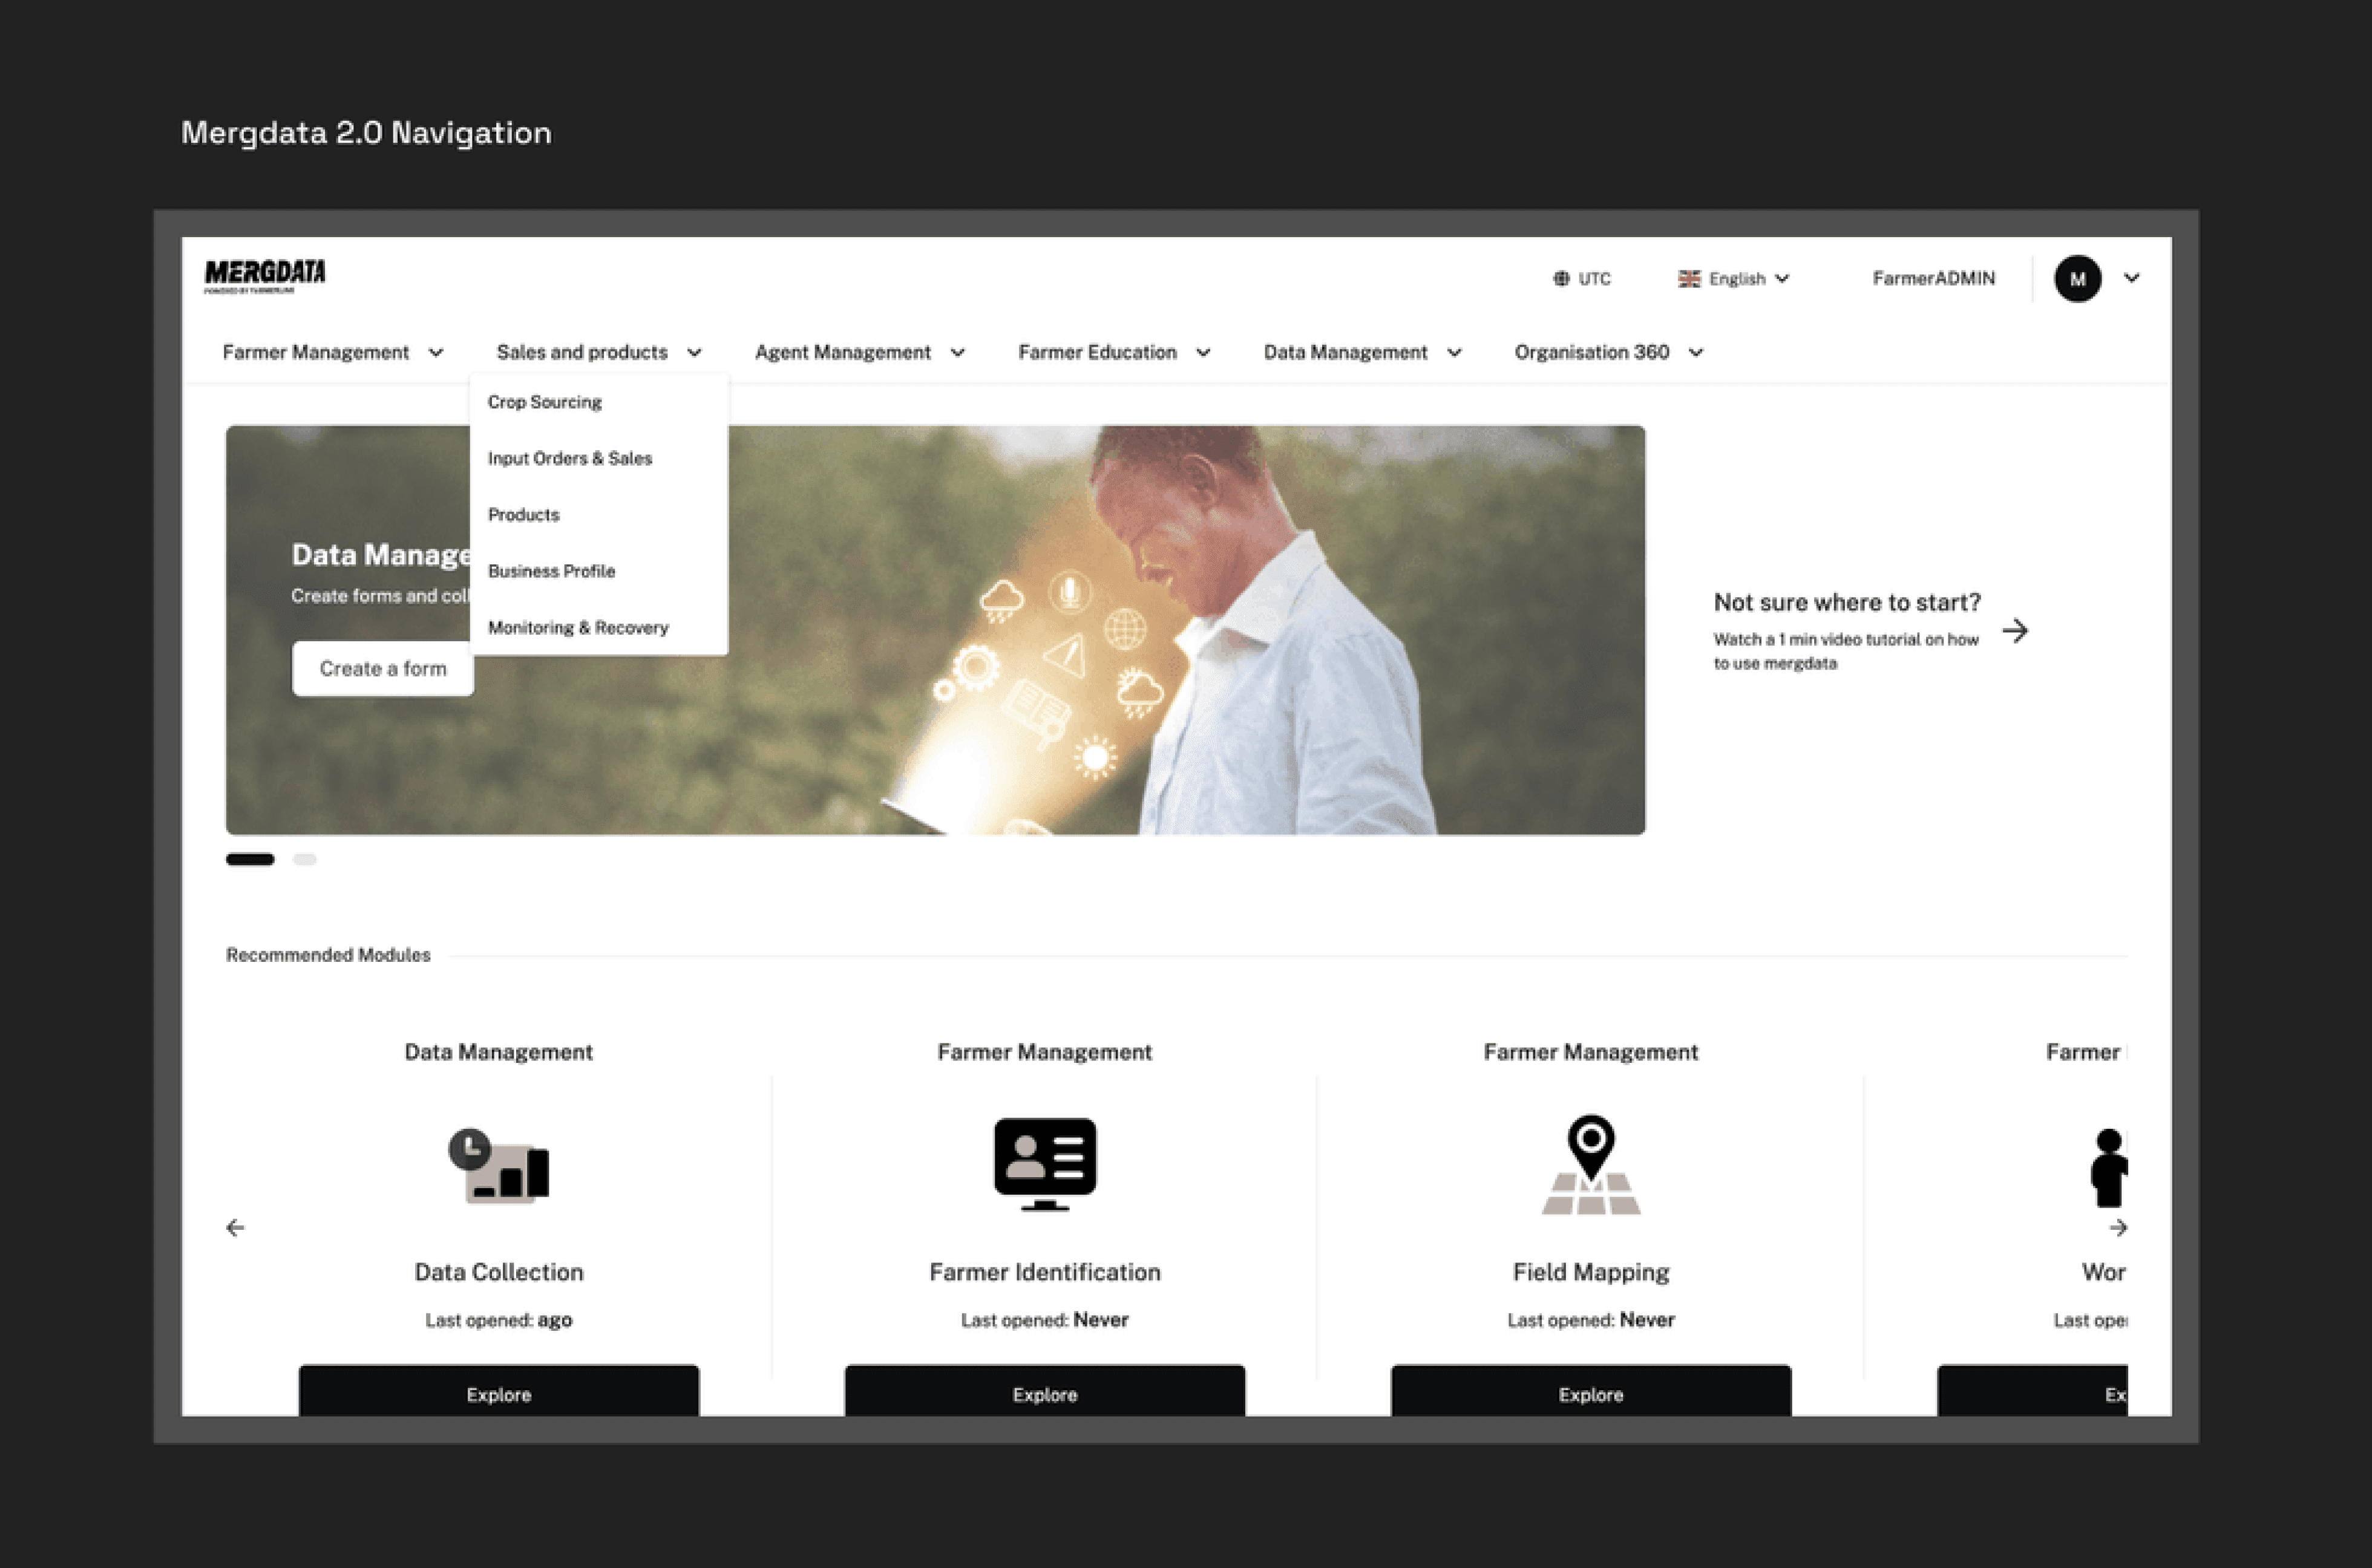Switch to second carousel slide indicator
Viewport: 2372px width, 1568px height.
tap(305, 859)
